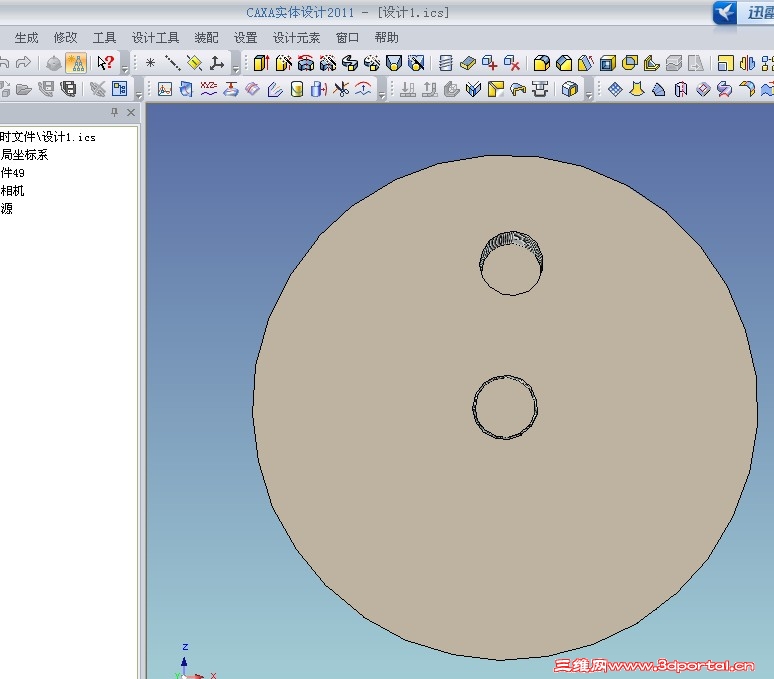Click the XYZ axis triad indicator

194,663
